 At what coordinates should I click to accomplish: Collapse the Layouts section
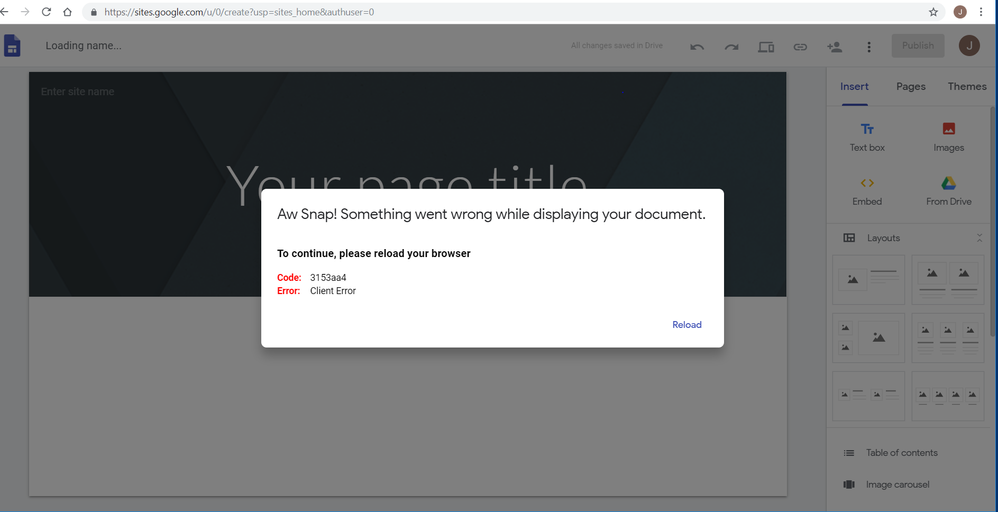[x=979, y=238]
